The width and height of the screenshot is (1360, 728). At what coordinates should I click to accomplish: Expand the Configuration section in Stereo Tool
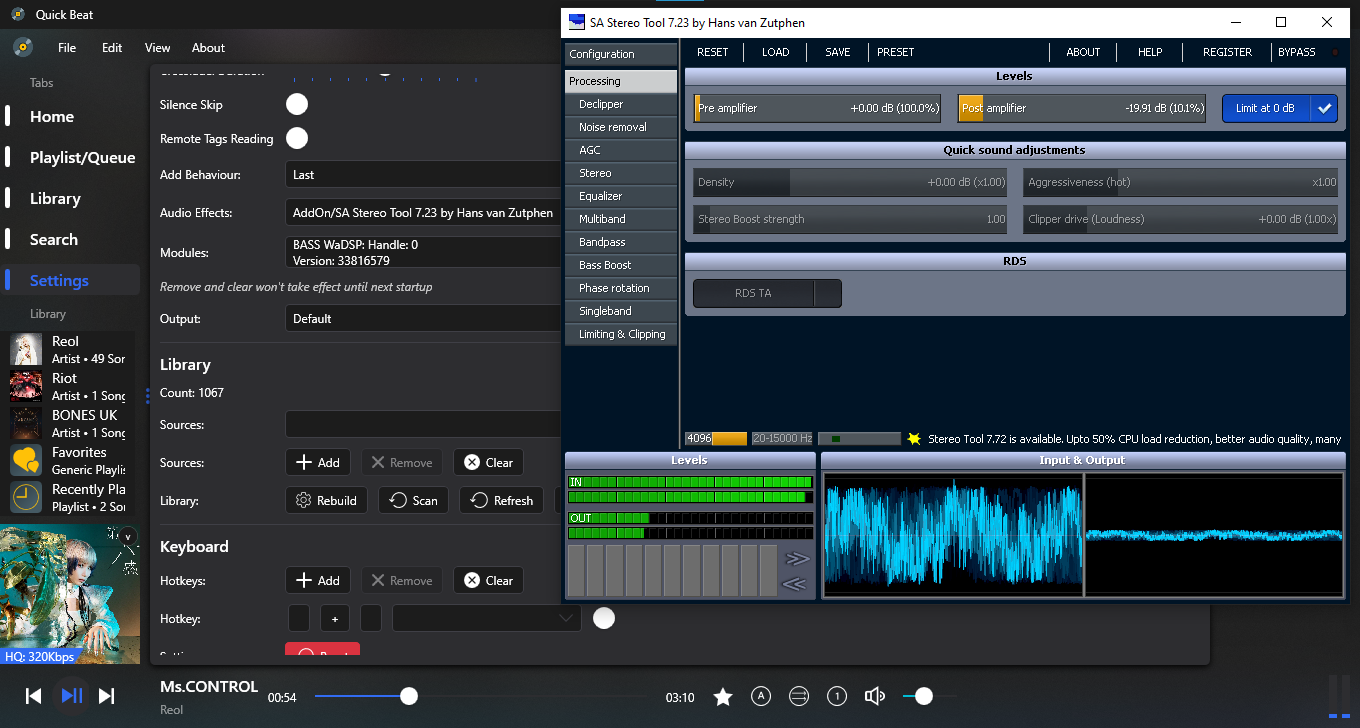click(621, 54)
